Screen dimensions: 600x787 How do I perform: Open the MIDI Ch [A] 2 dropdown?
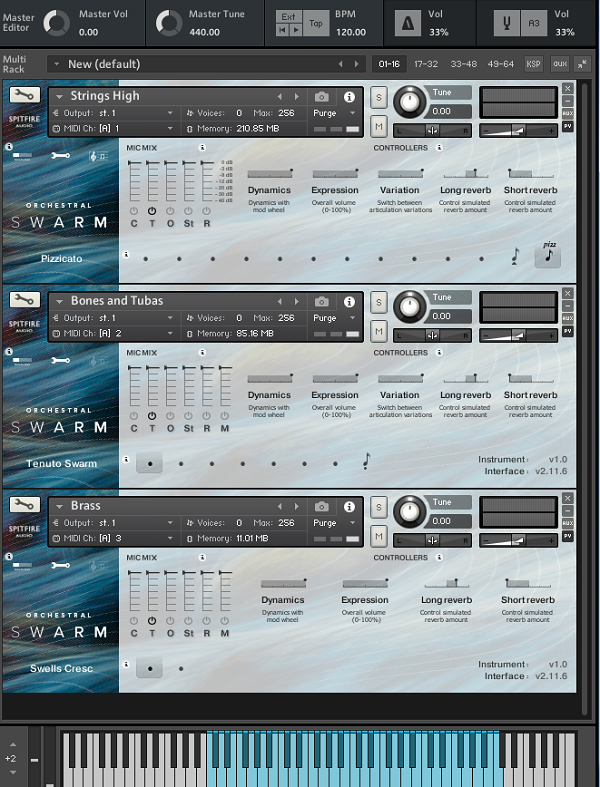click(x=113, y=333)
